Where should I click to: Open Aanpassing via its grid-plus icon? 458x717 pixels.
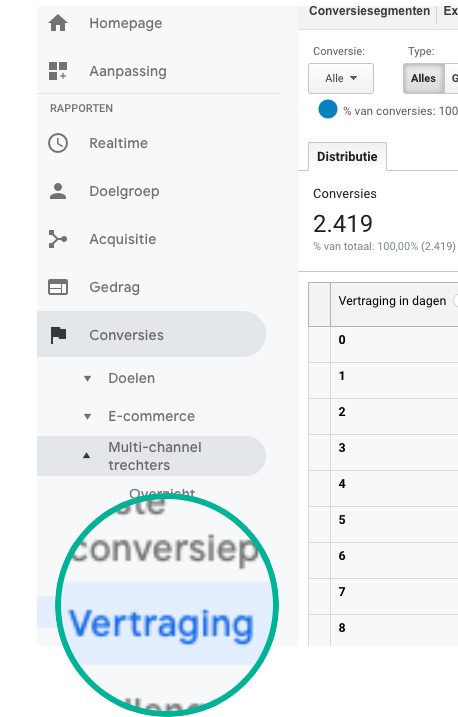point(58,71)
